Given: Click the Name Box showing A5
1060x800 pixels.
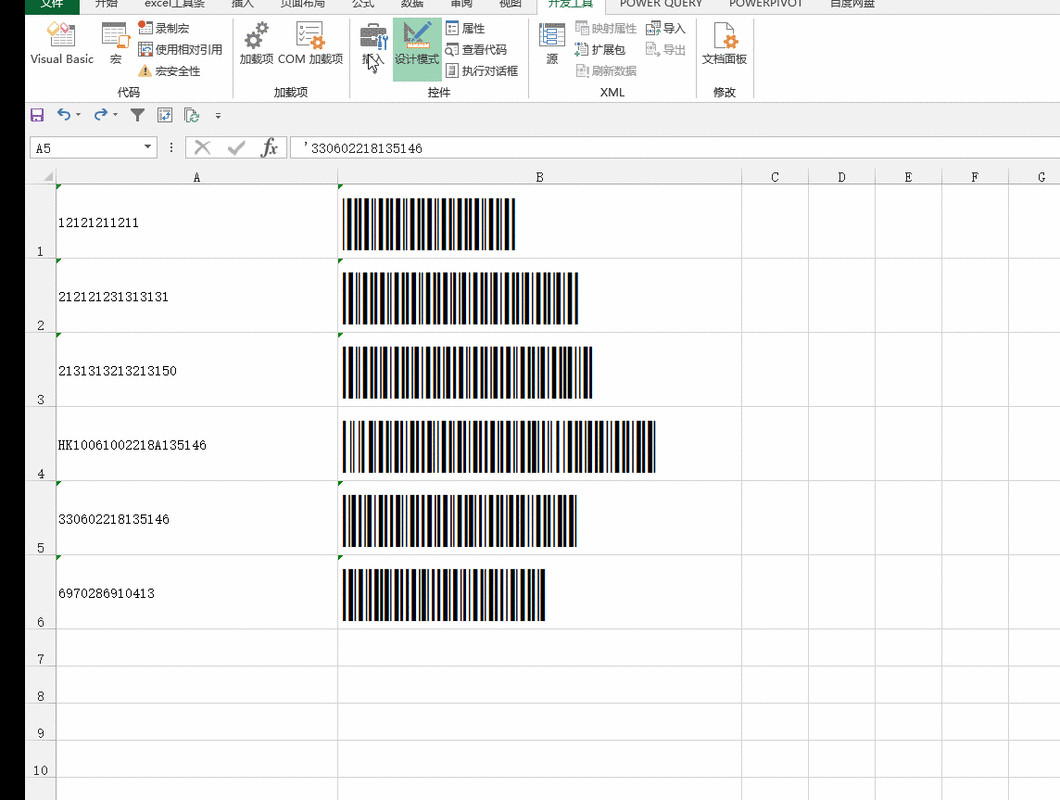Looking at the screenshot, I should tap(87, 147).
